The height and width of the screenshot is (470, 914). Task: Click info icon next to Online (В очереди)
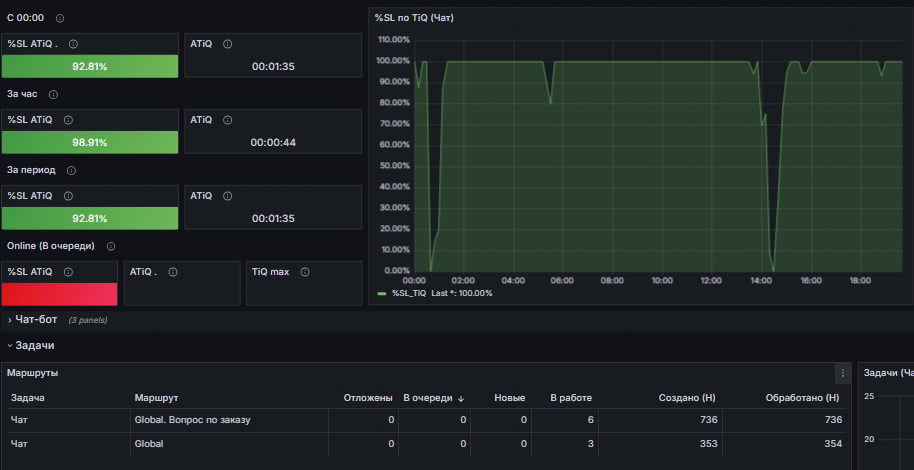click(x=111, y=247)
